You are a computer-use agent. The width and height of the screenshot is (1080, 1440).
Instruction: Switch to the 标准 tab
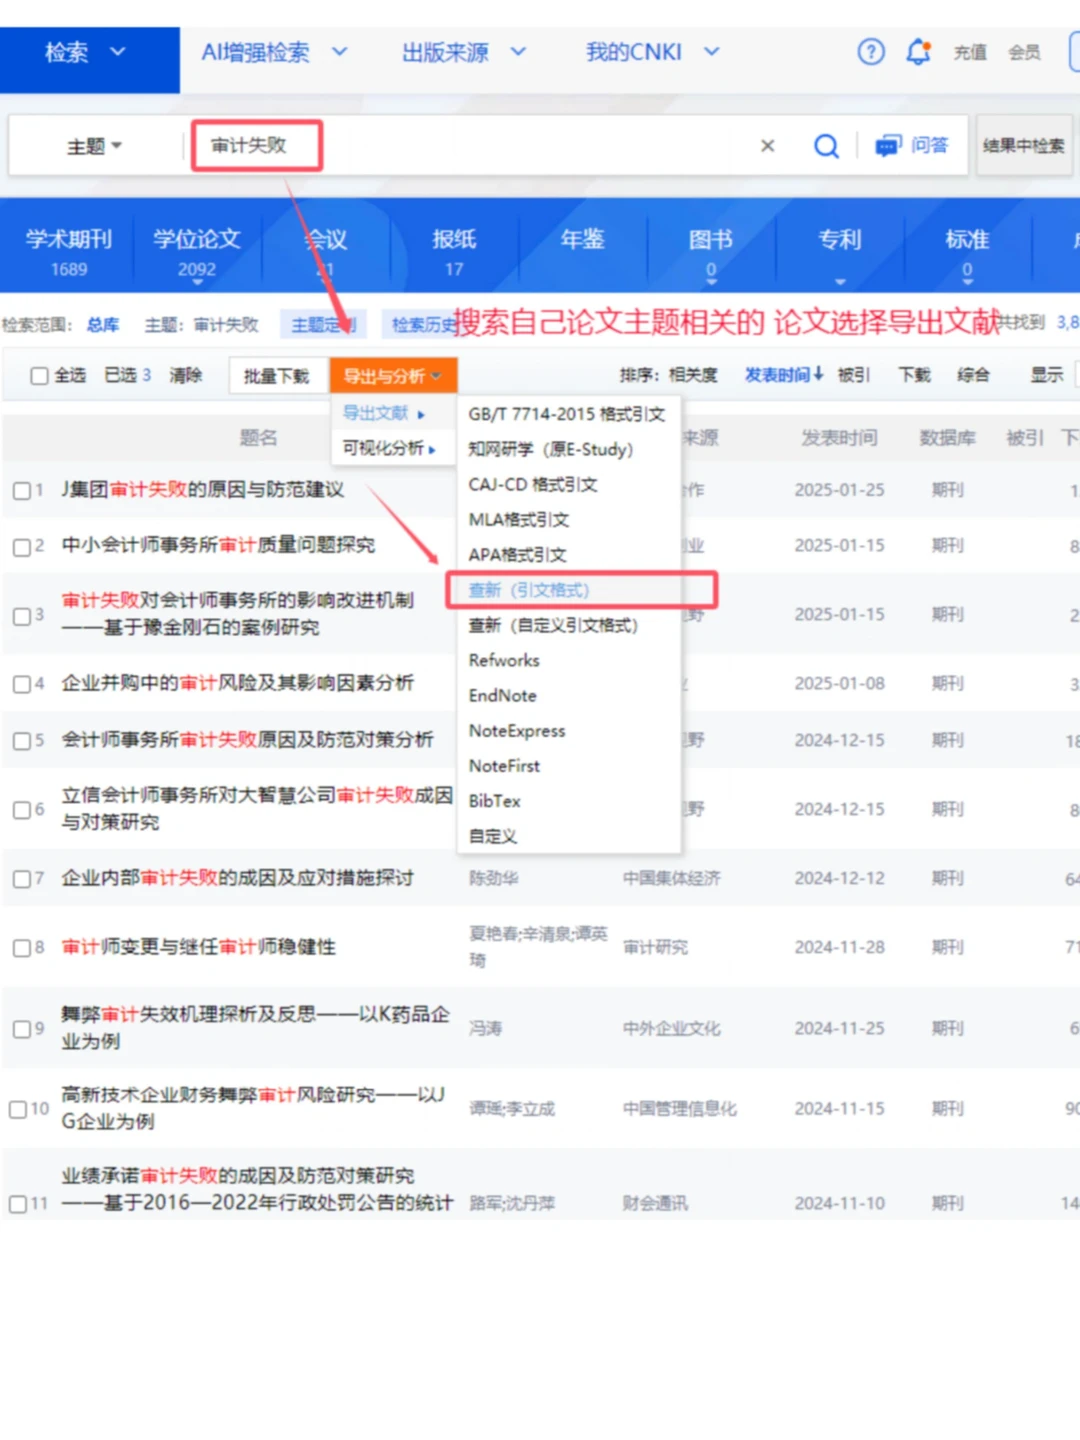click(967, 251)
